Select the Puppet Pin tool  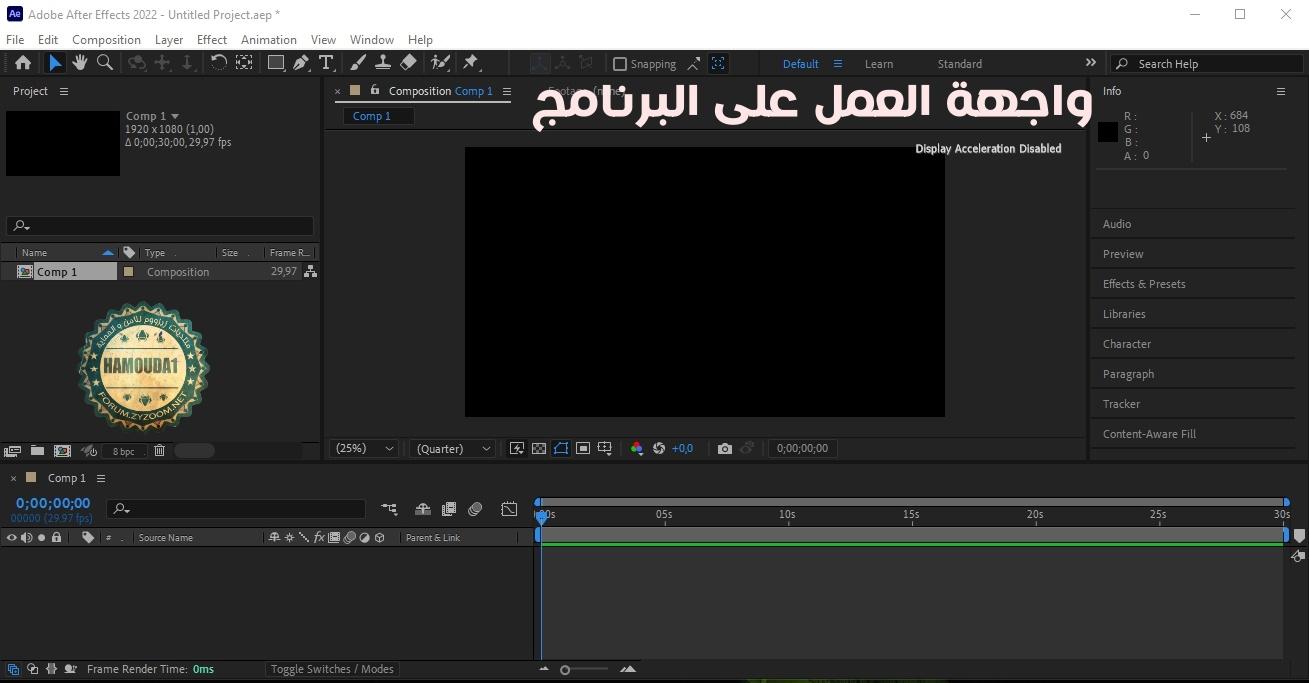(x=471, y=63)
